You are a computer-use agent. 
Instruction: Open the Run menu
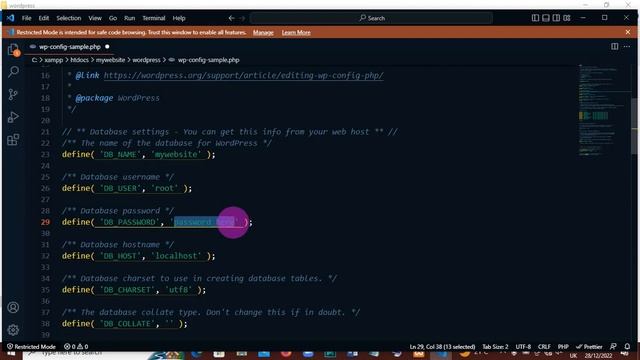129,18
